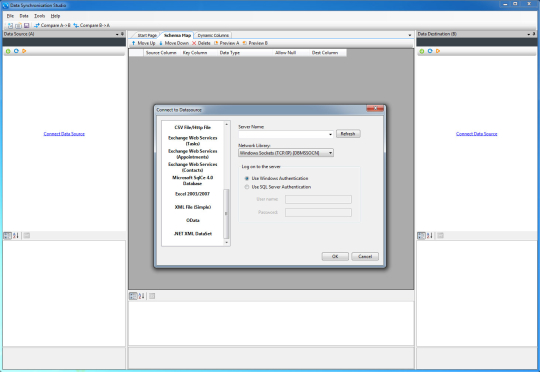Click the Save project floppy icon
Viewport: 540px width, 372px height.
(26, 25)
